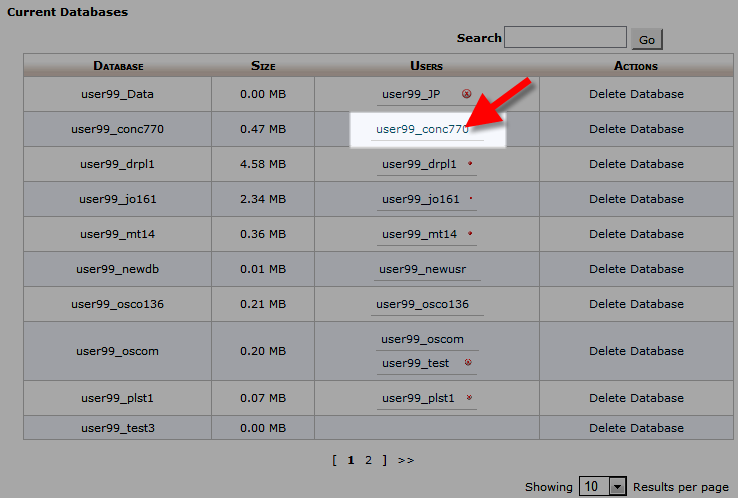Click the database Search input field

pos(565,38)
